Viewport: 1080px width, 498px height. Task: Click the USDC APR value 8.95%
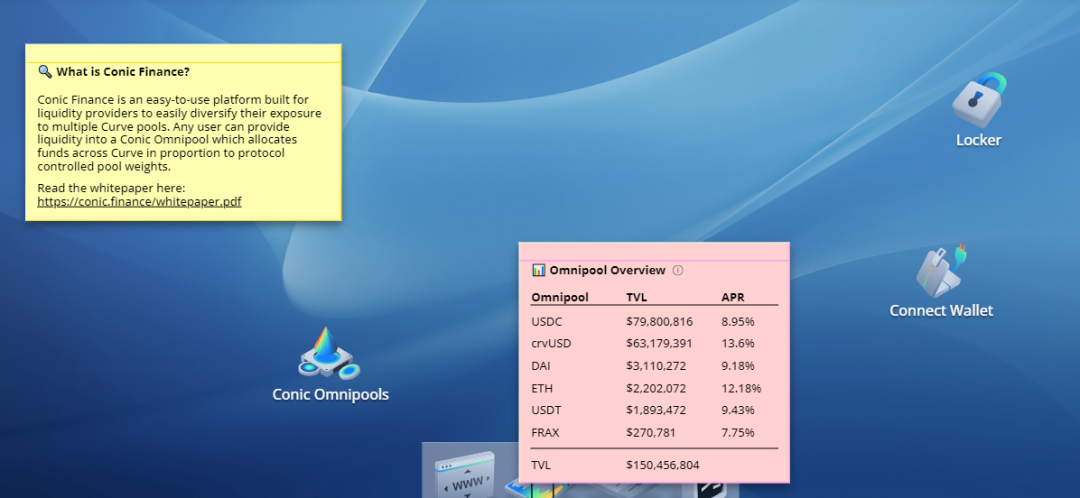point(738,322)
